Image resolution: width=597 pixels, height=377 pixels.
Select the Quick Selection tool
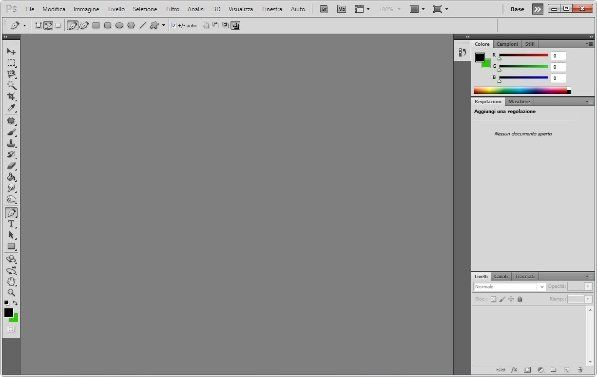pos(11,86)
